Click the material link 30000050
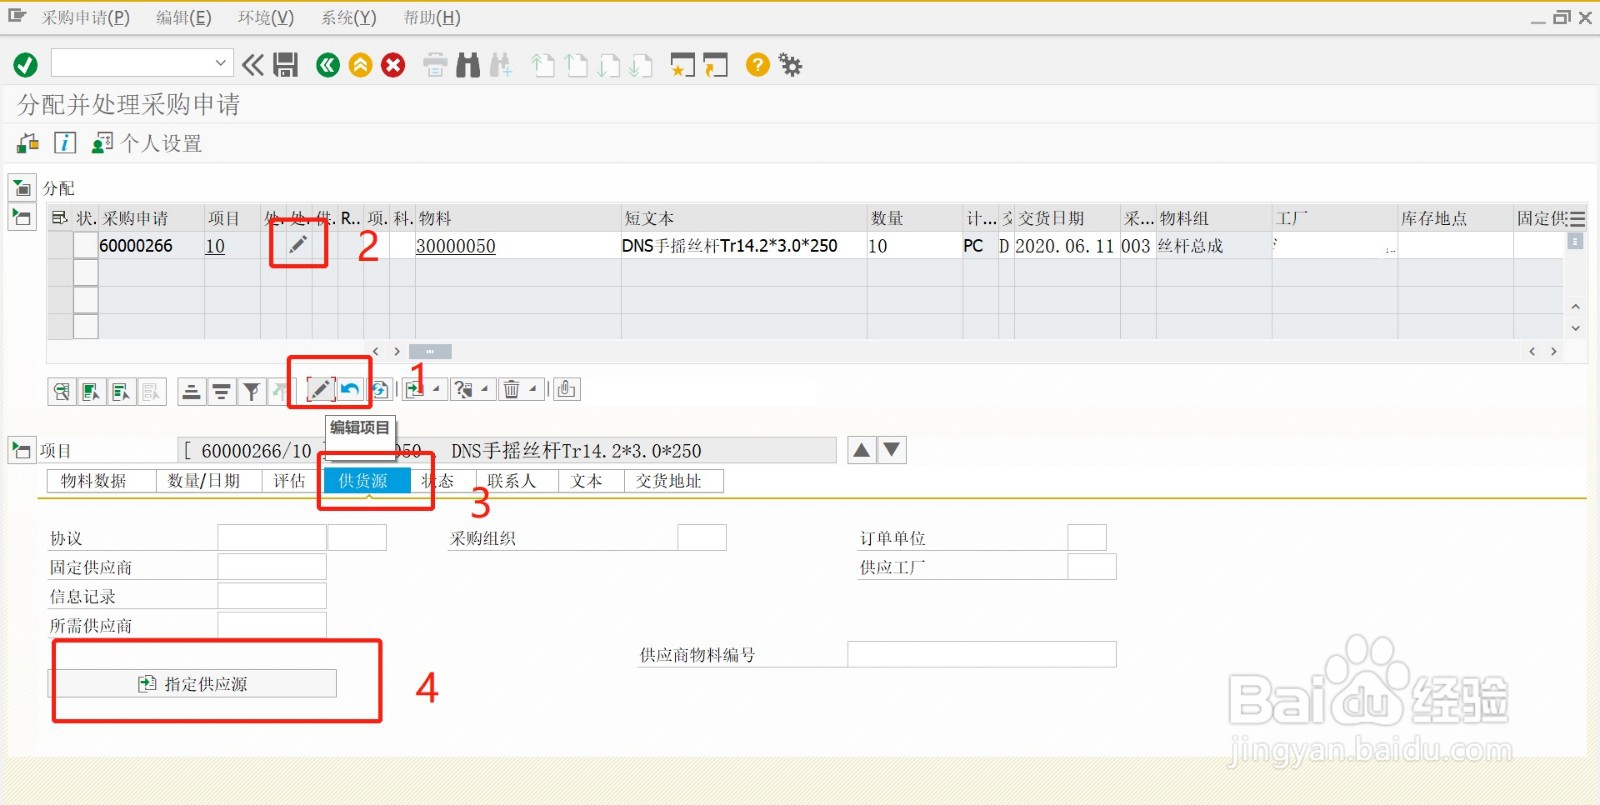This screenshot has height=805, width=1600. pos(456,246)
